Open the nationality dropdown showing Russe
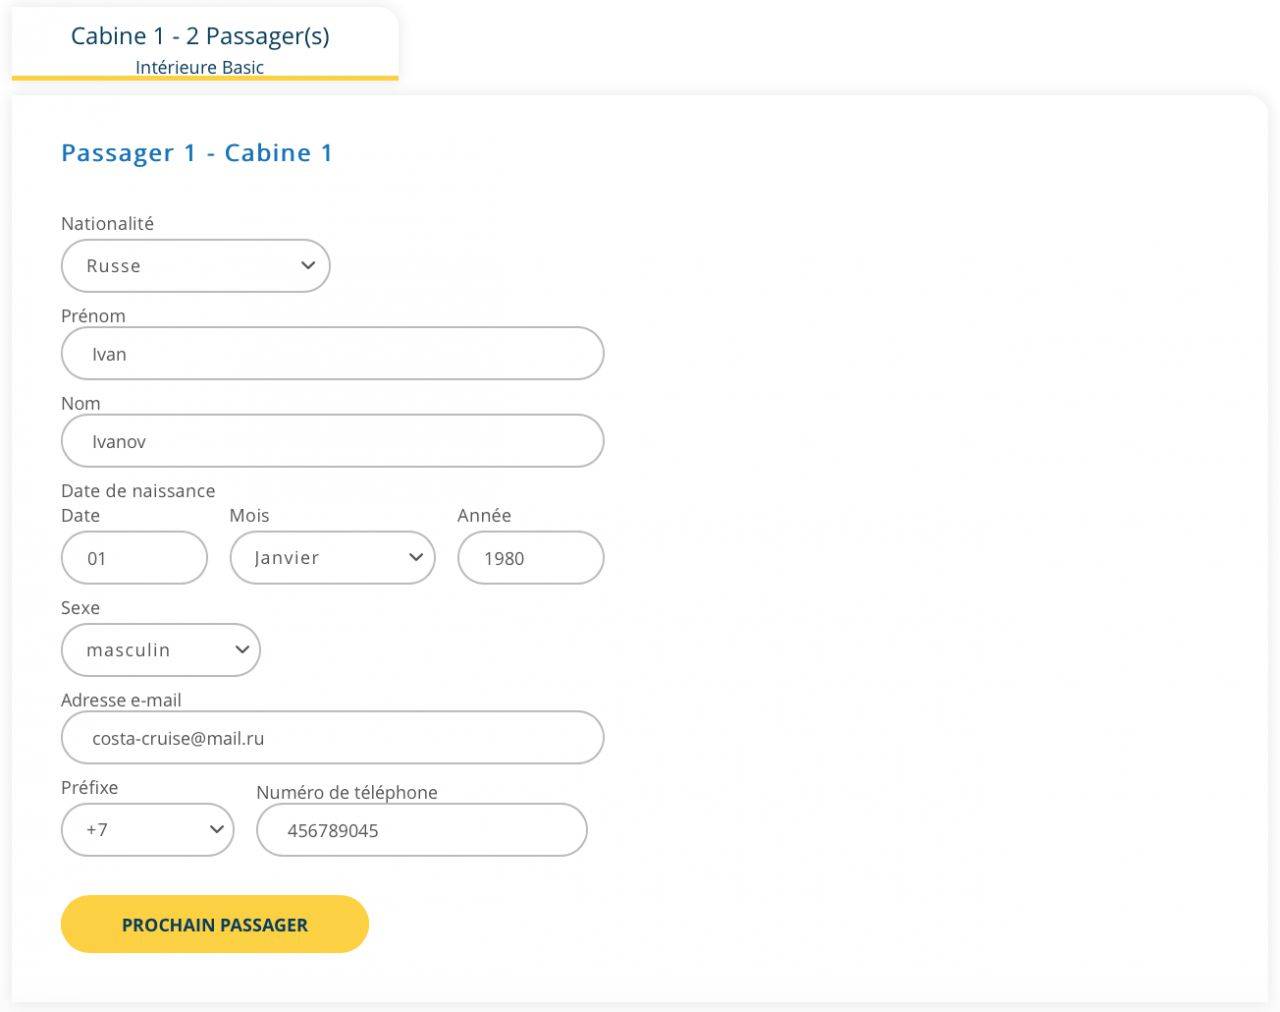The image size is (1280, 1012). tap(180, 266)
